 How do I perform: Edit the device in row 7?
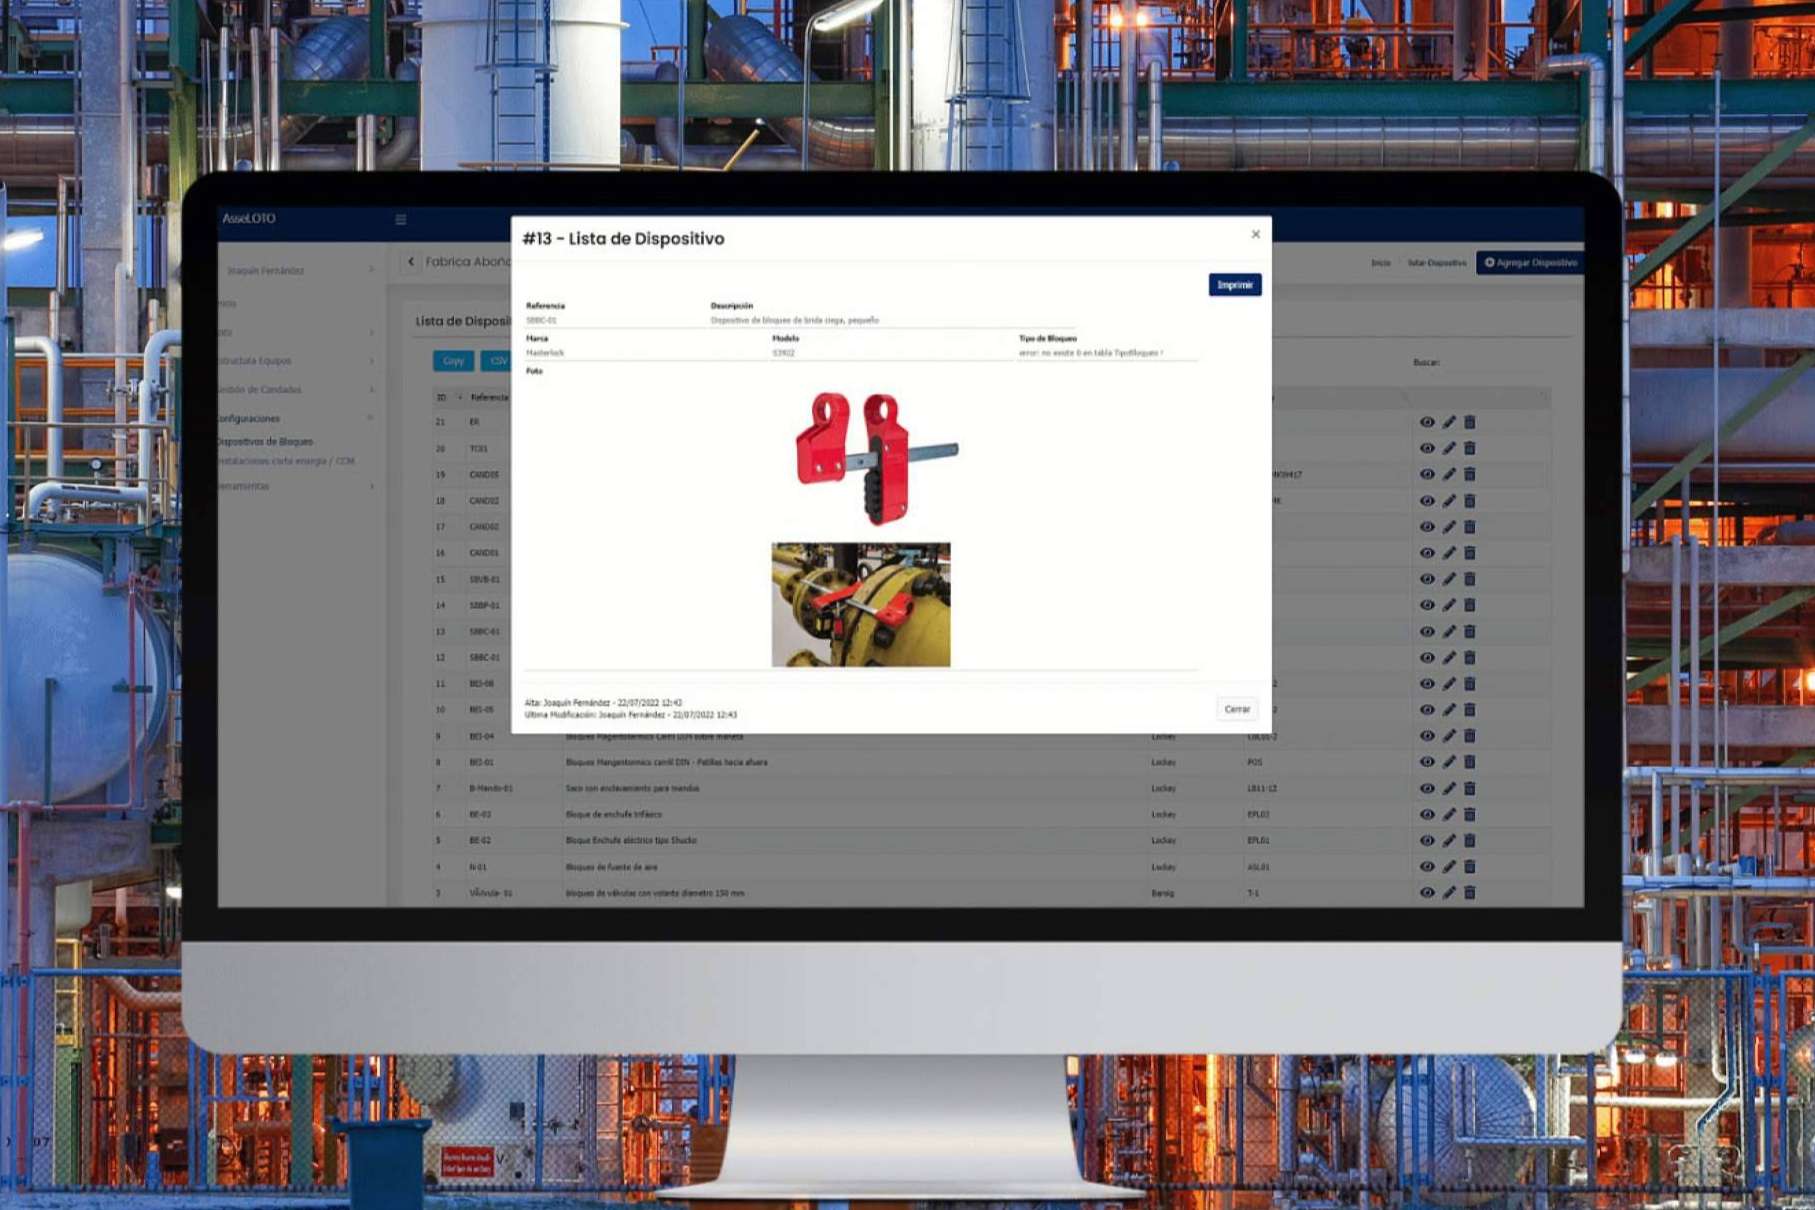pos(1448,788)
